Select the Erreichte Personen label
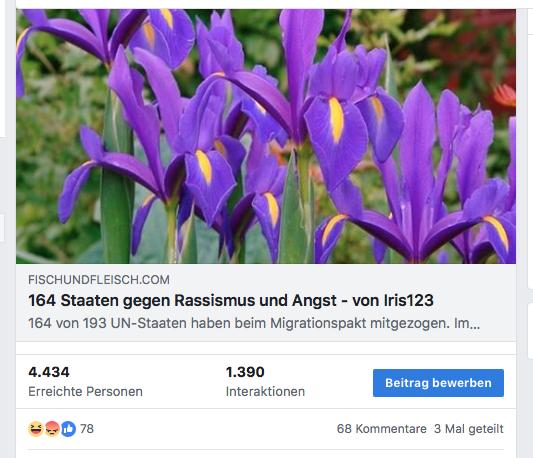Viewport: 533px width, 458px height. [x=85, y=392]
